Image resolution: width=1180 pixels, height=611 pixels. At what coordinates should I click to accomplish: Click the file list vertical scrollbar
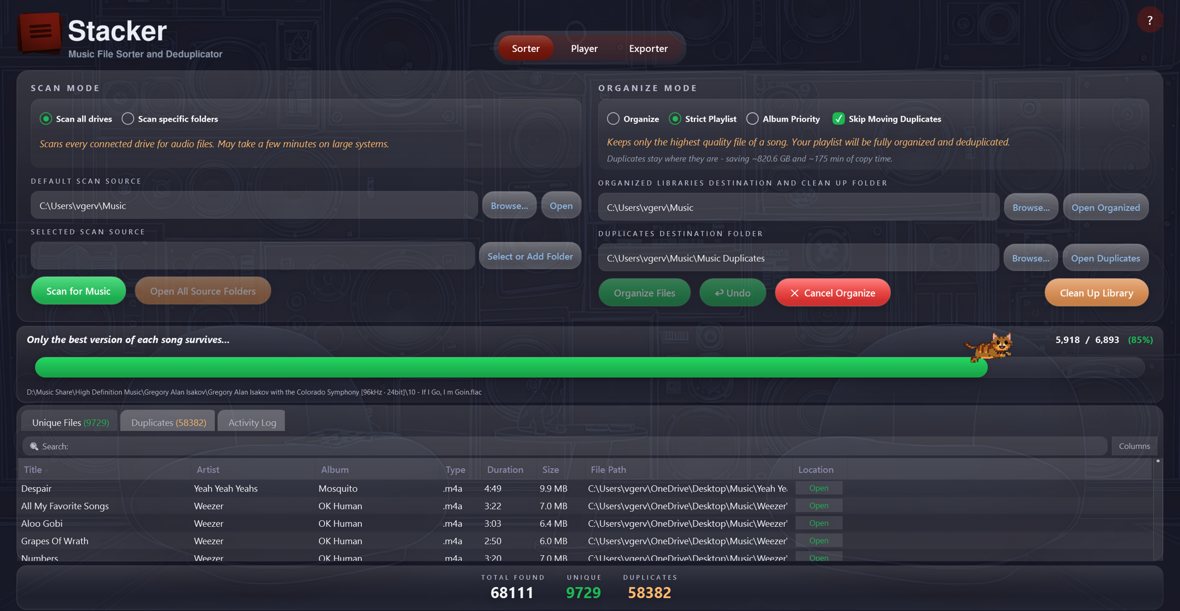pos(1158,509)
